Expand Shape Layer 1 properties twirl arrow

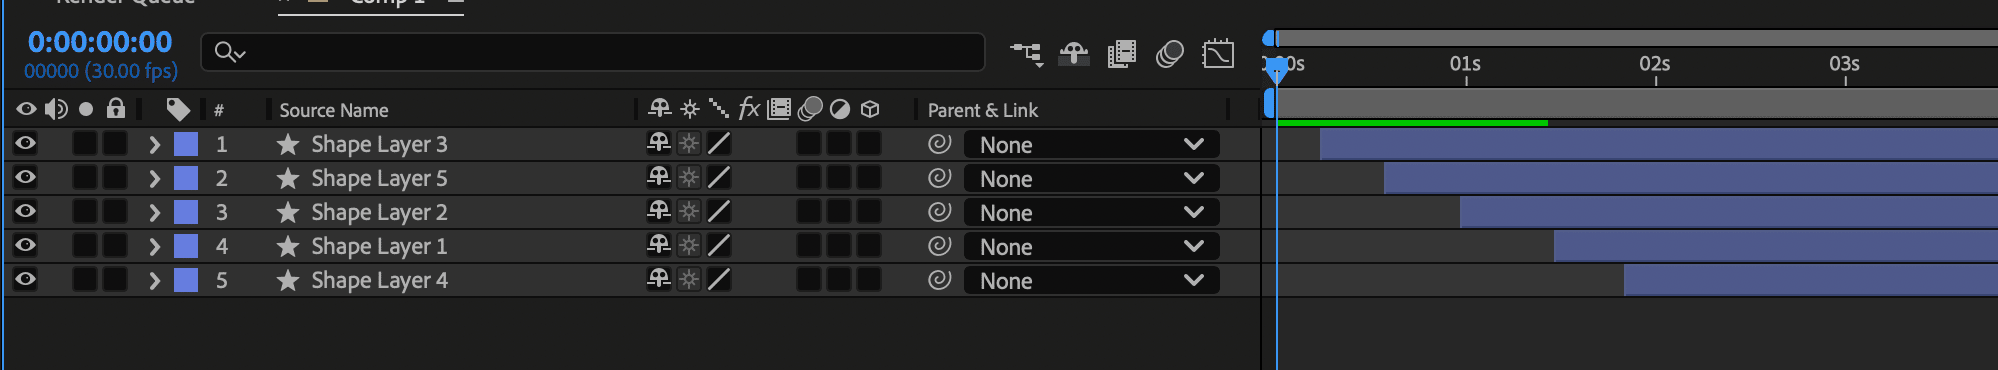coord(154,246)
